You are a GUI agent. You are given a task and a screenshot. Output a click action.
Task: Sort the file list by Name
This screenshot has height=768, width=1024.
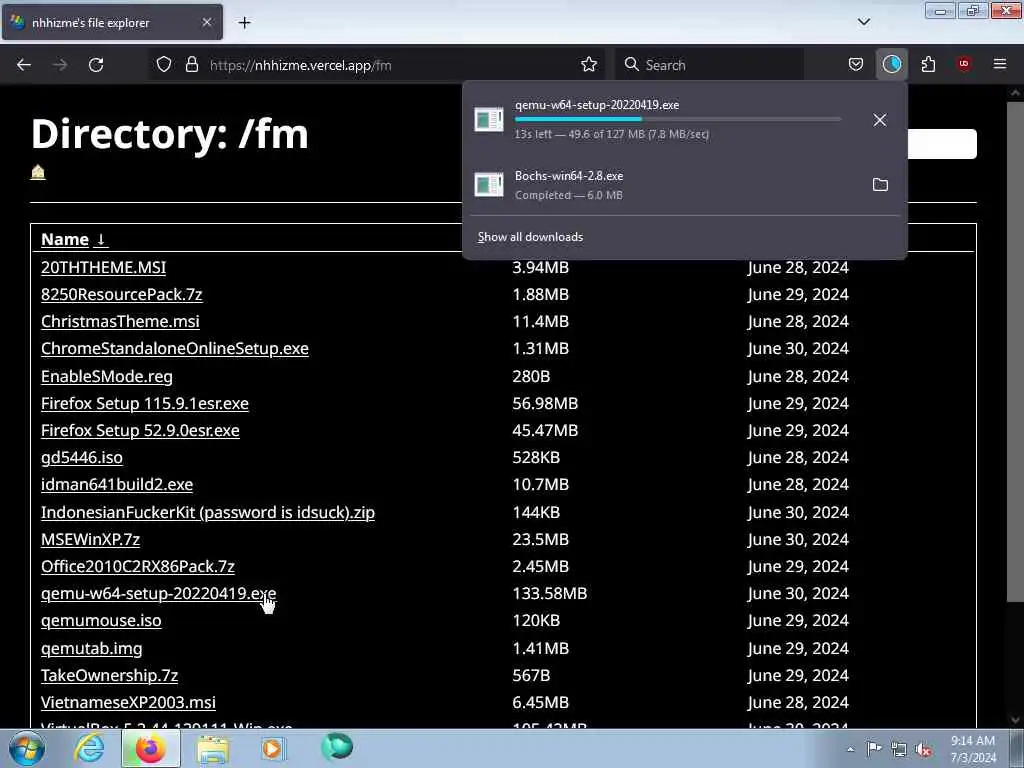74,240
